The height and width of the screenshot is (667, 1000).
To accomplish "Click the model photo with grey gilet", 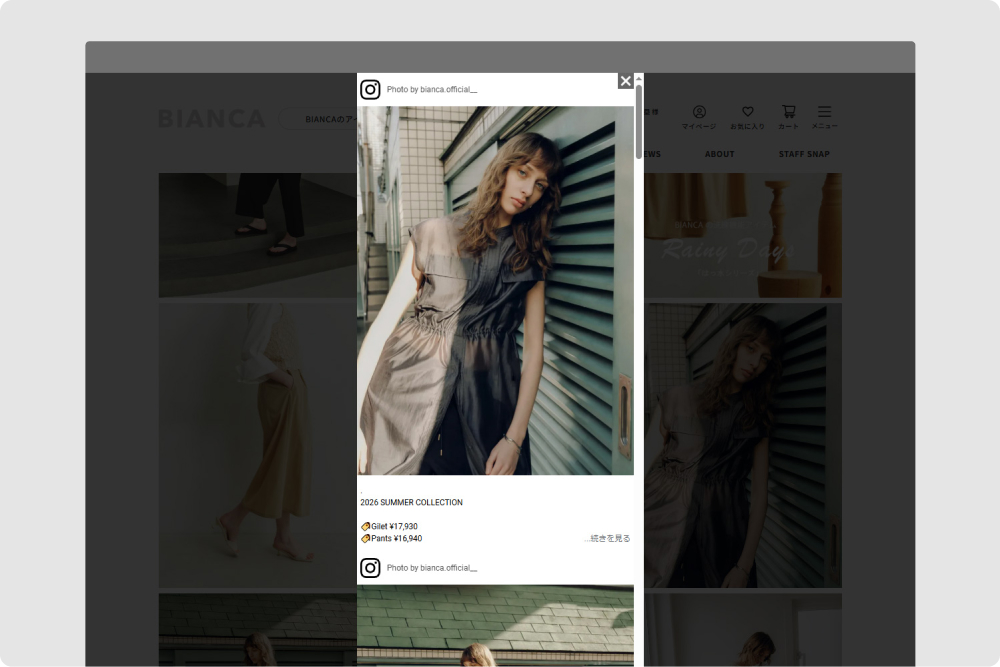I will 496,290.
